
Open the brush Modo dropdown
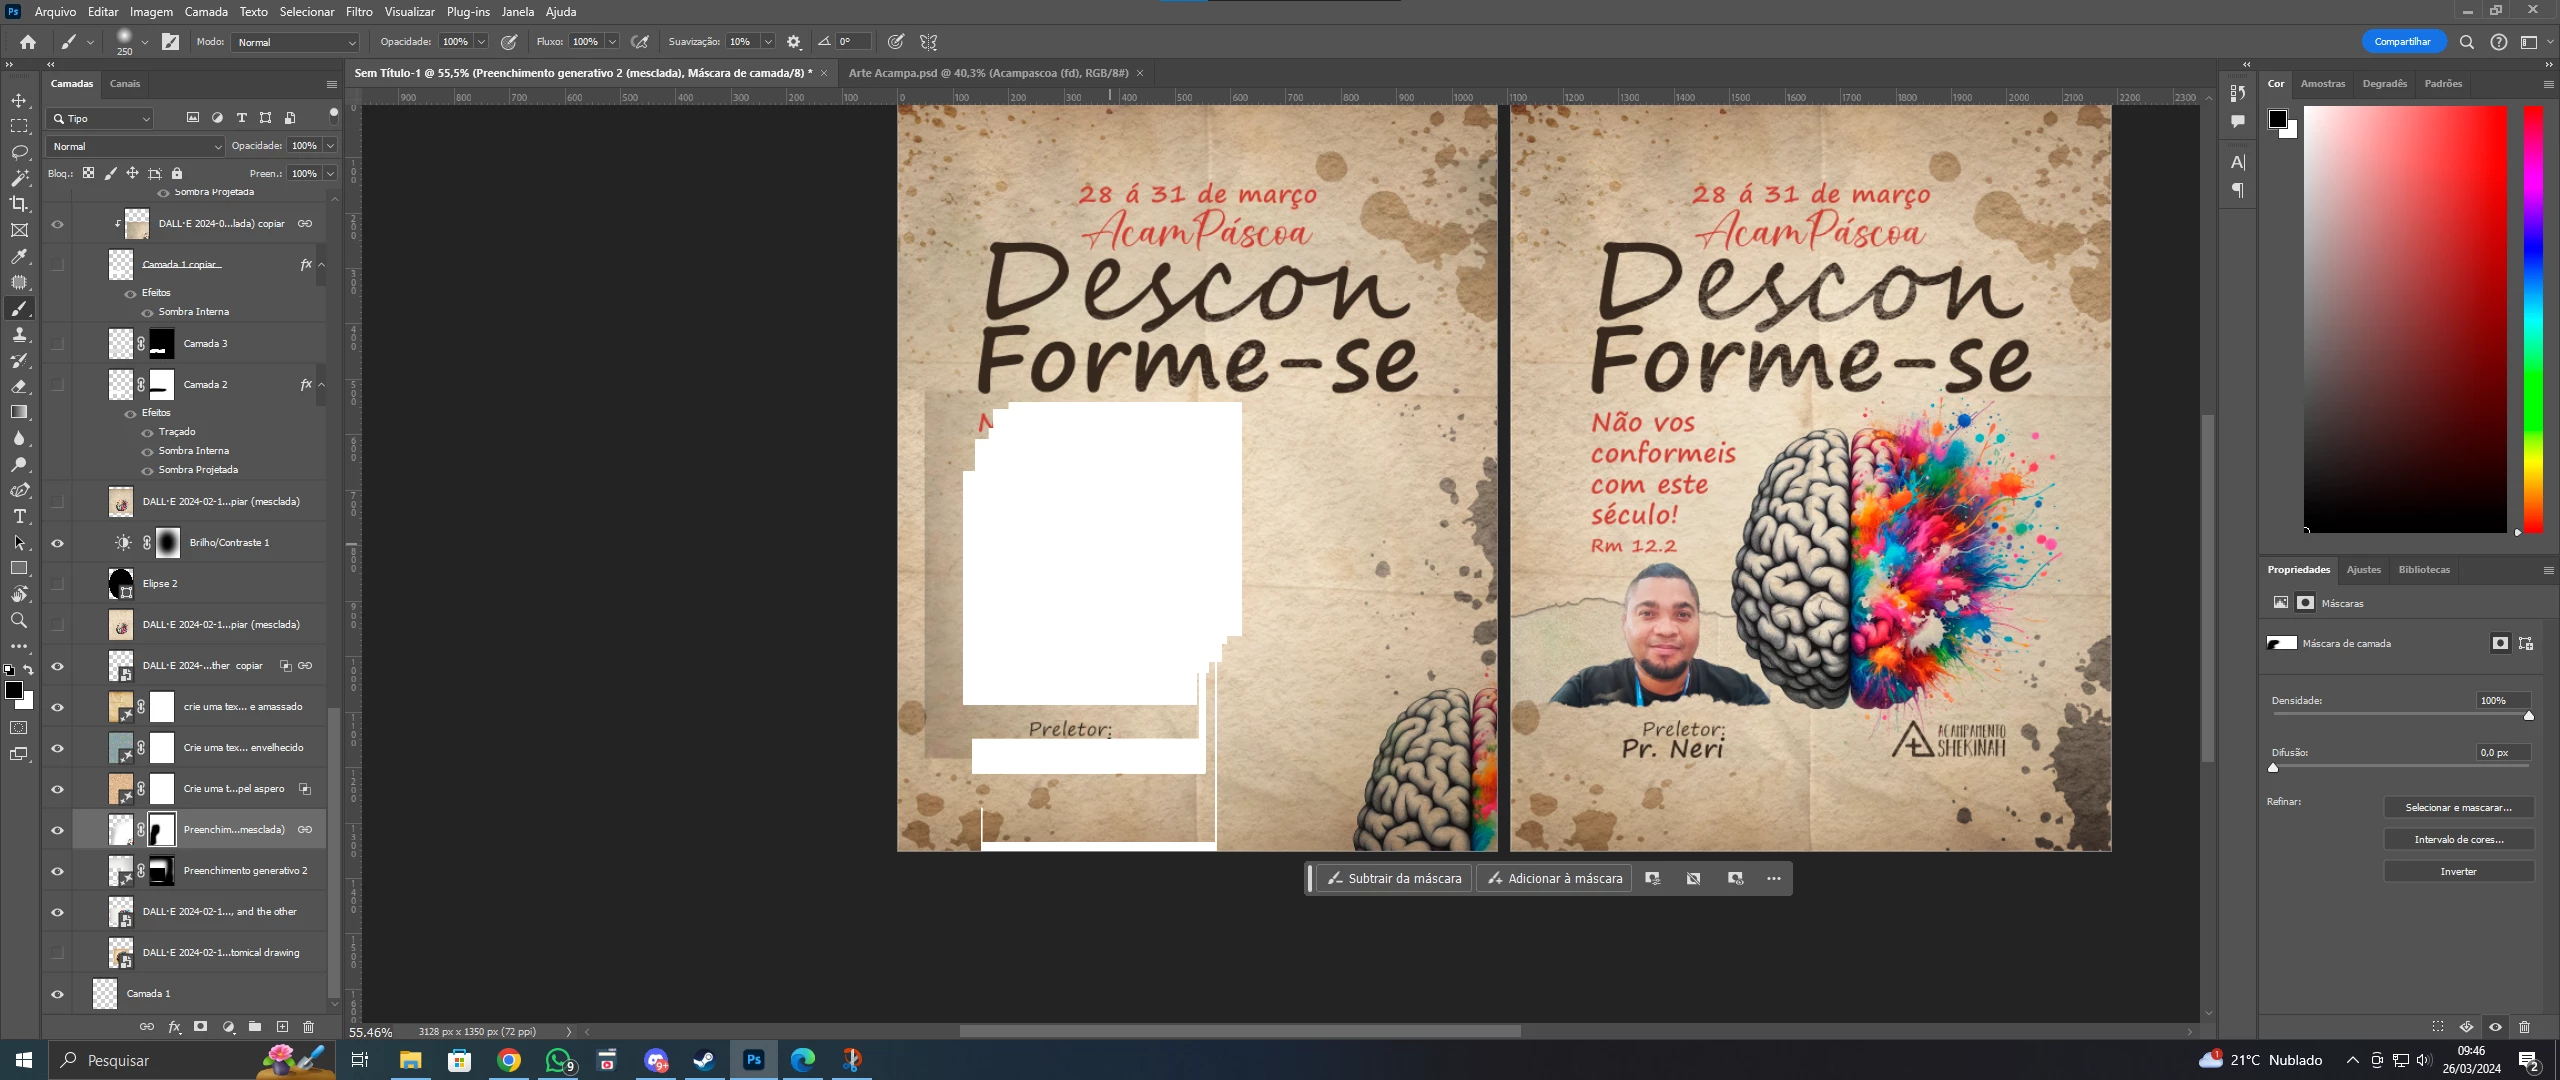coord(295,42)
